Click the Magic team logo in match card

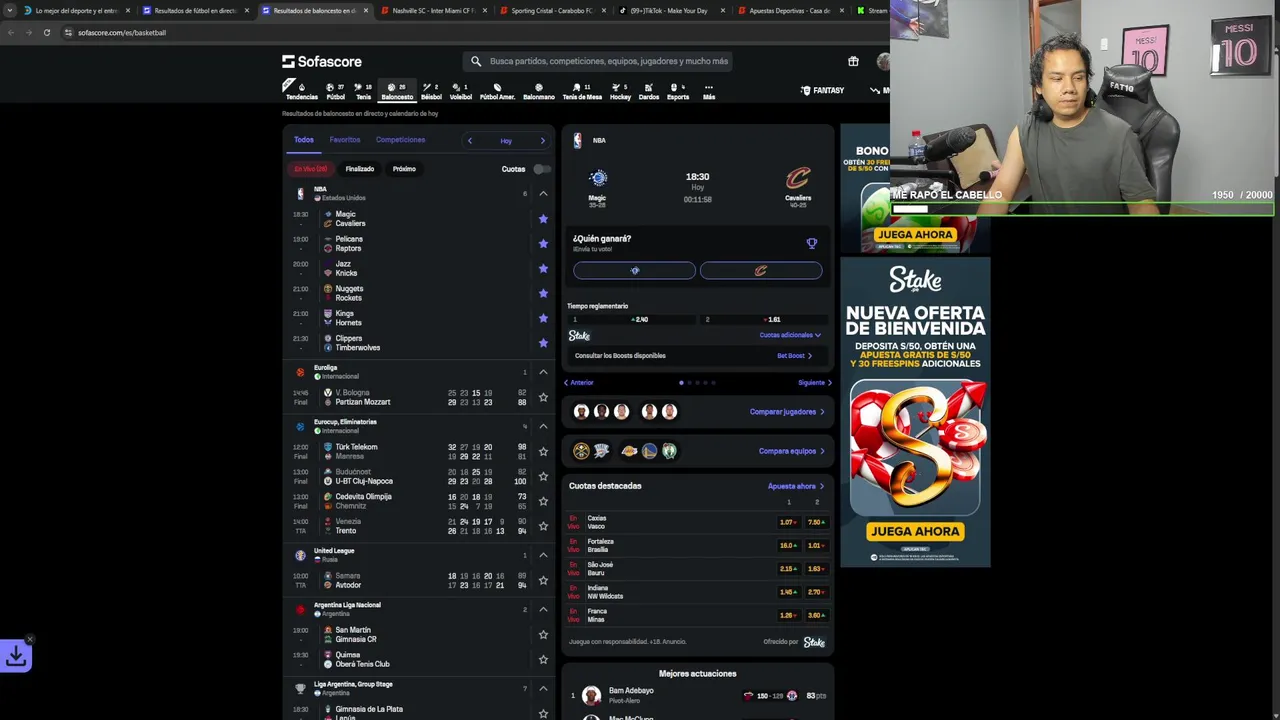click(598, 178)
